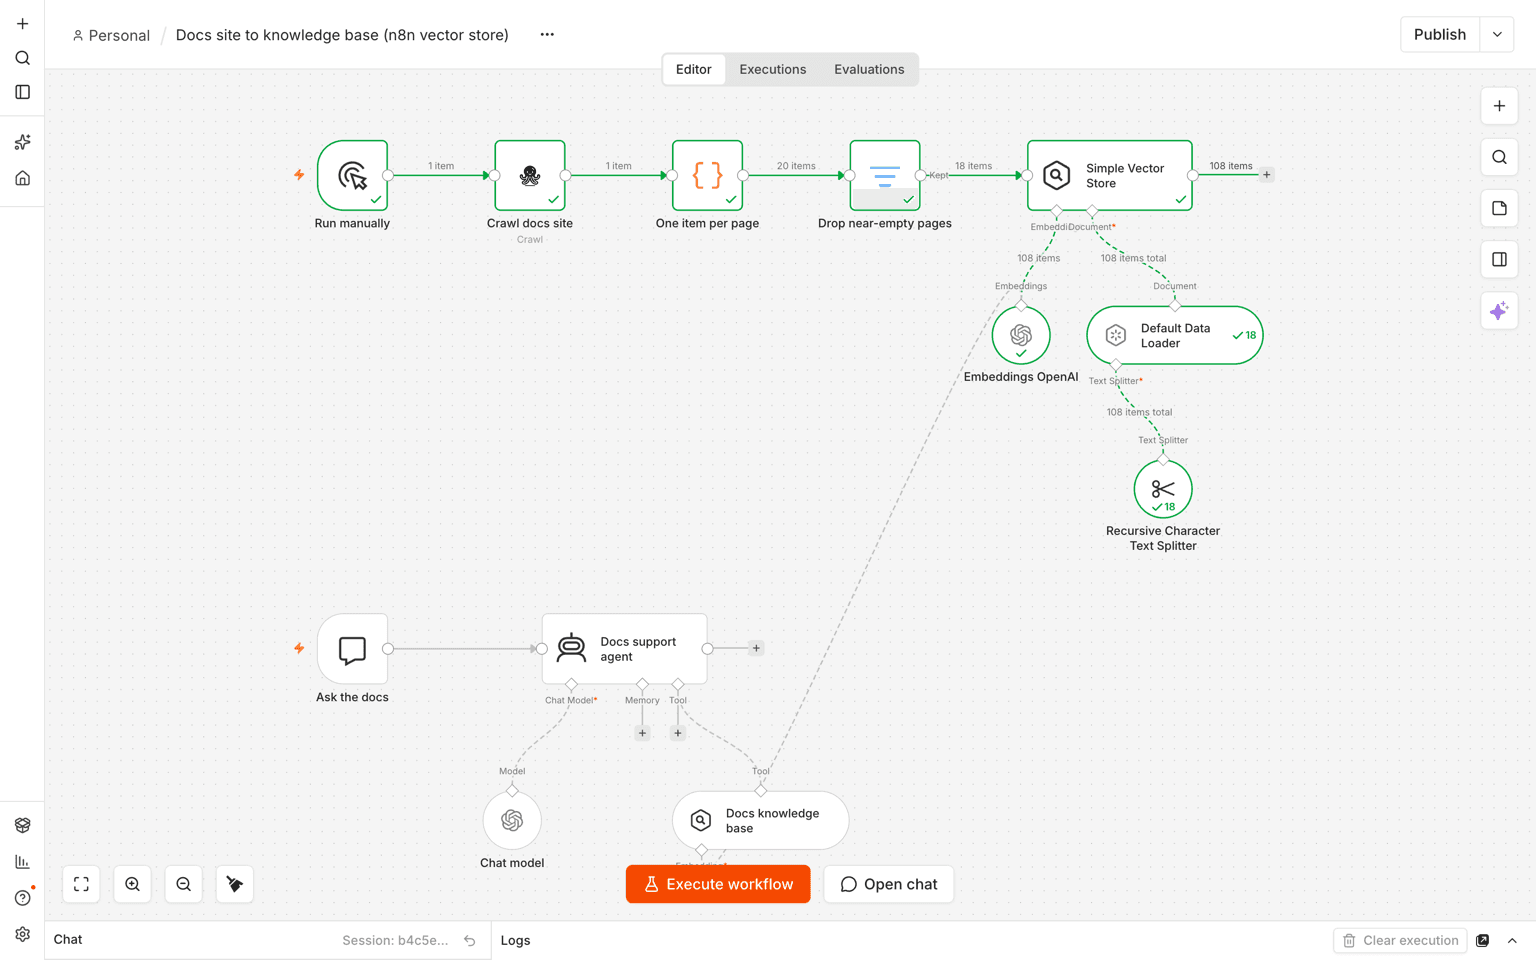Select the Simple Vector Store node

(1110, 175)
